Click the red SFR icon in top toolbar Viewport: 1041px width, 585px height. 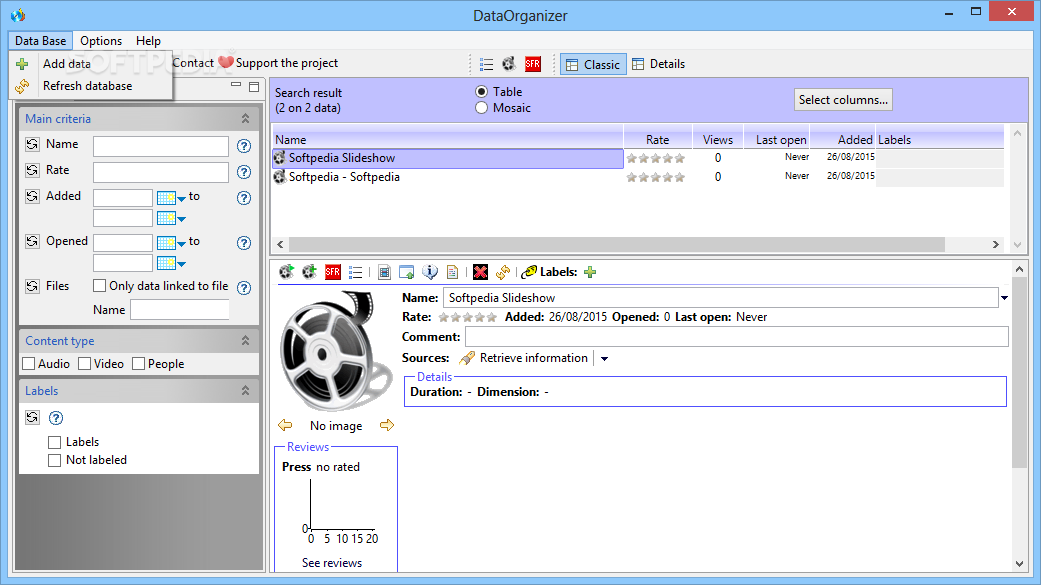[x=532, y=64]
